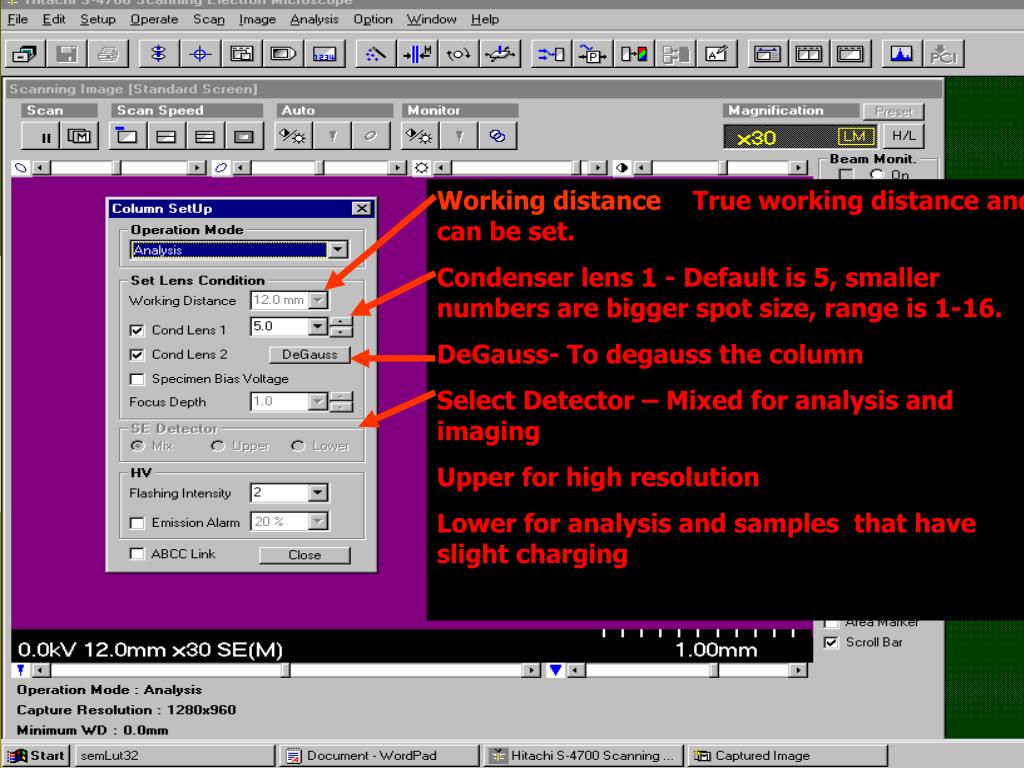Image resolution: width=1024 pixels, height=768 pixels.
Task: Click the Monitor focus icon
Action: tap(459, 136)
